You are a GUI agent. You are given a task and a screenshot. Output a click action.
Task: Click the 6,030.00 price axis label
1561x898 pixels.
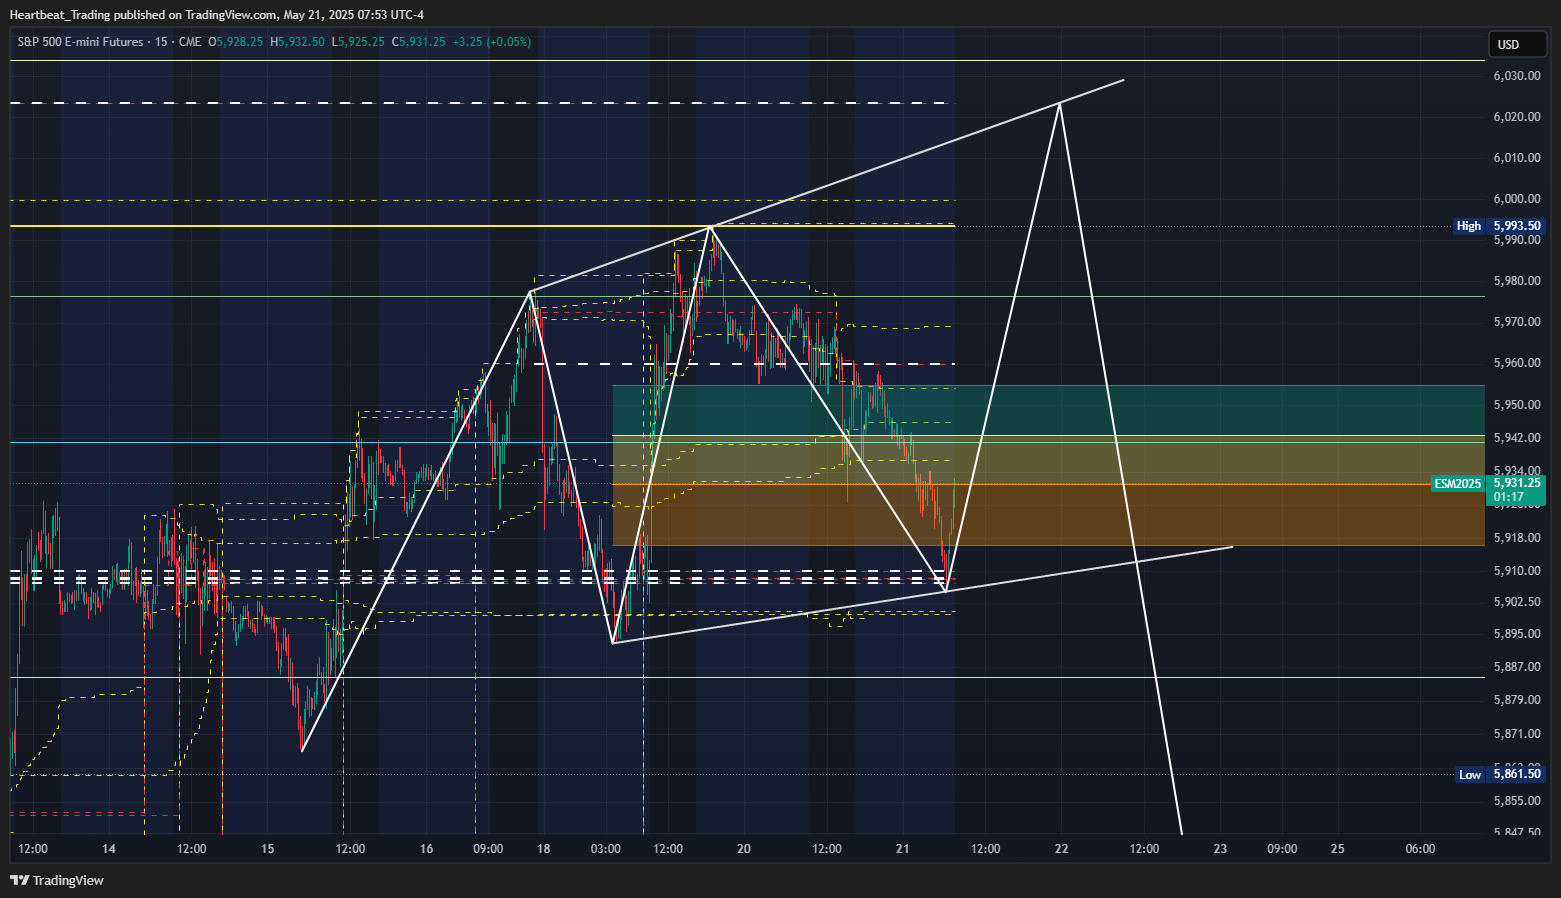[1516, 76]
